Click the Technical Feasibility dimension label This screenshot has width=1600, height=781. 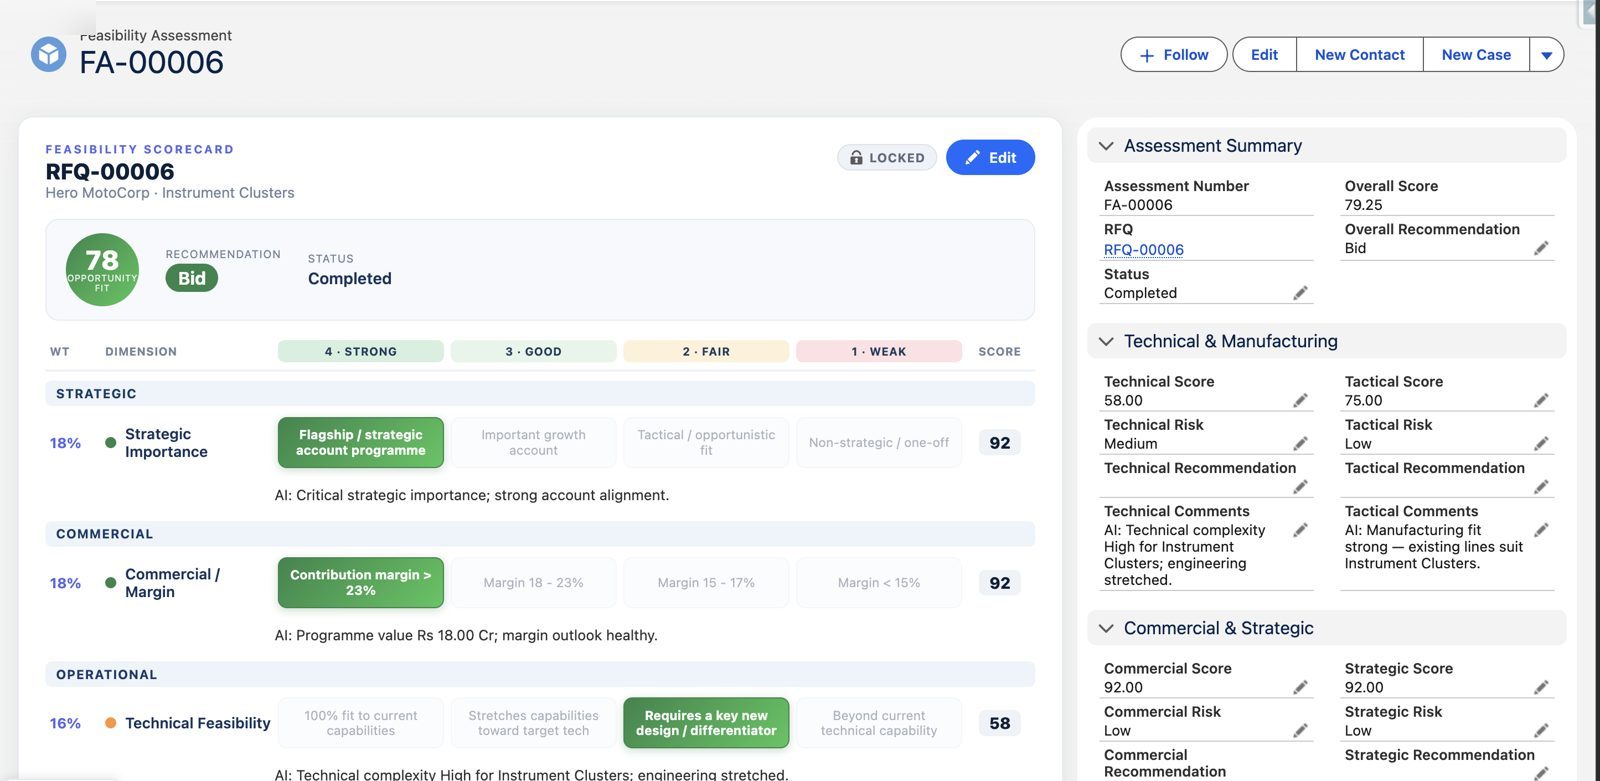click(198, 723)
